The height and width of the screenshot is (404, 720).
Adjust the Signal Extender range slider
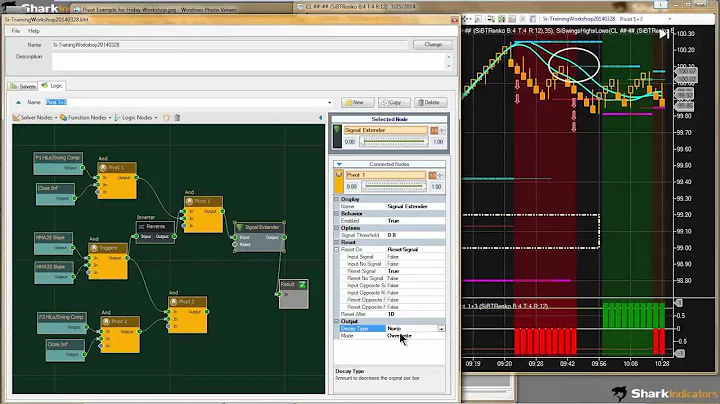(x=394, y=142)
